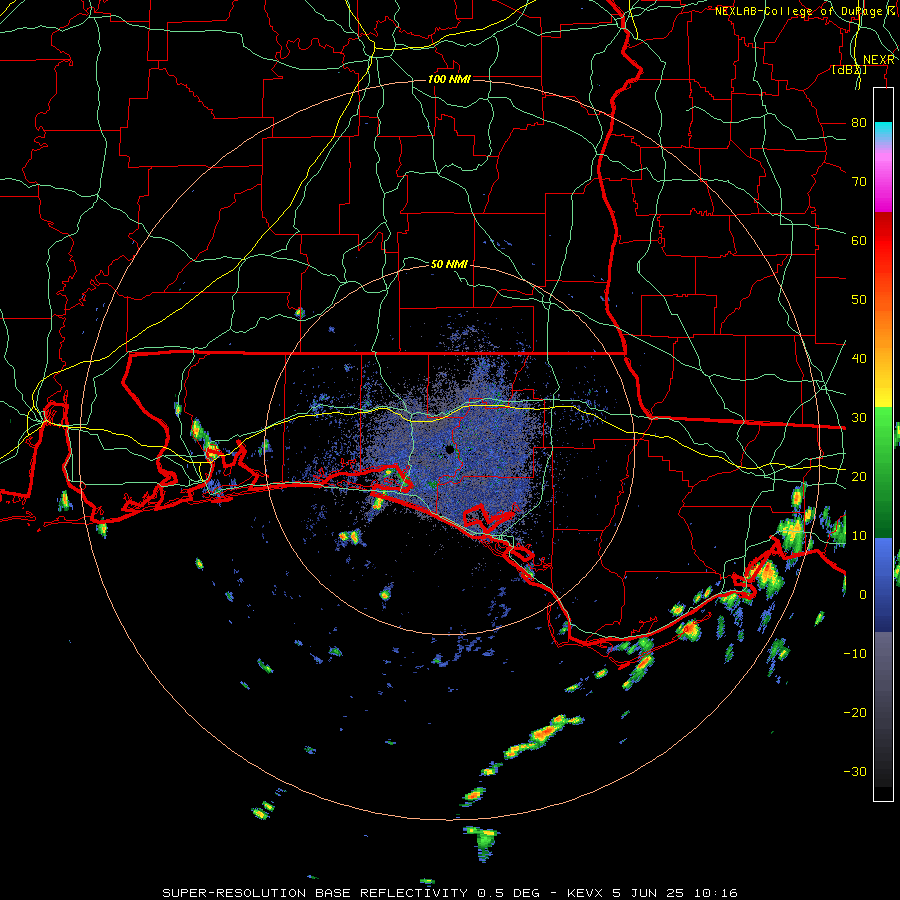Click the 60 value on the dBZ scale
This screenshot has width=900, height=900.
coord(859,240)
